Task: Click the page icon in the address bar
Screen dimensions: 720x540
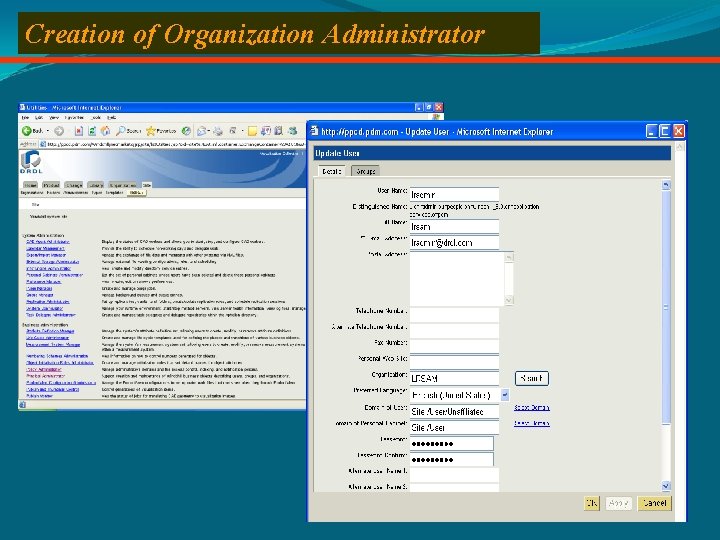Action: pyautogui.click(x=43, y=144)
